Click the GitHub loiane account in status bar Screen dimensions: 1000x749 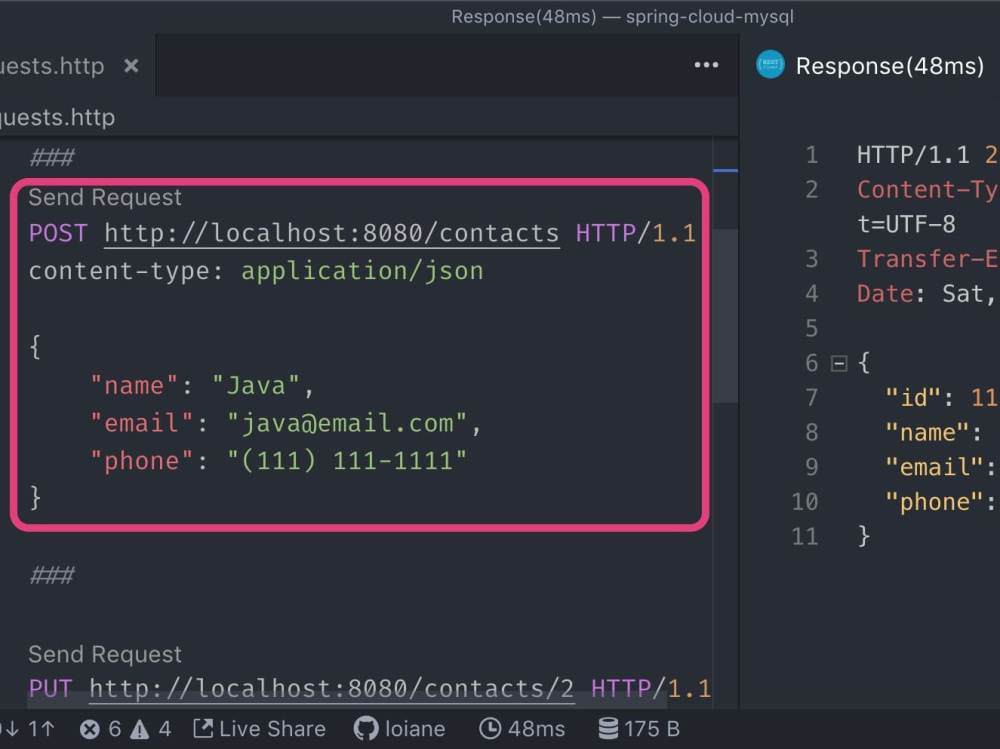coord(399,729)
